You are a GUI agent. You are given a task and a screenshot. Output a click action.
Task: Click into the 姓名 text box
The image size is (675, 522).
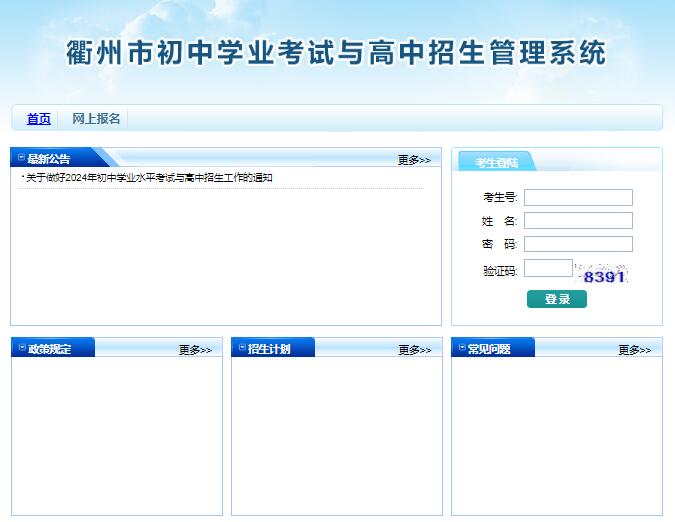[x=578, y=220]
